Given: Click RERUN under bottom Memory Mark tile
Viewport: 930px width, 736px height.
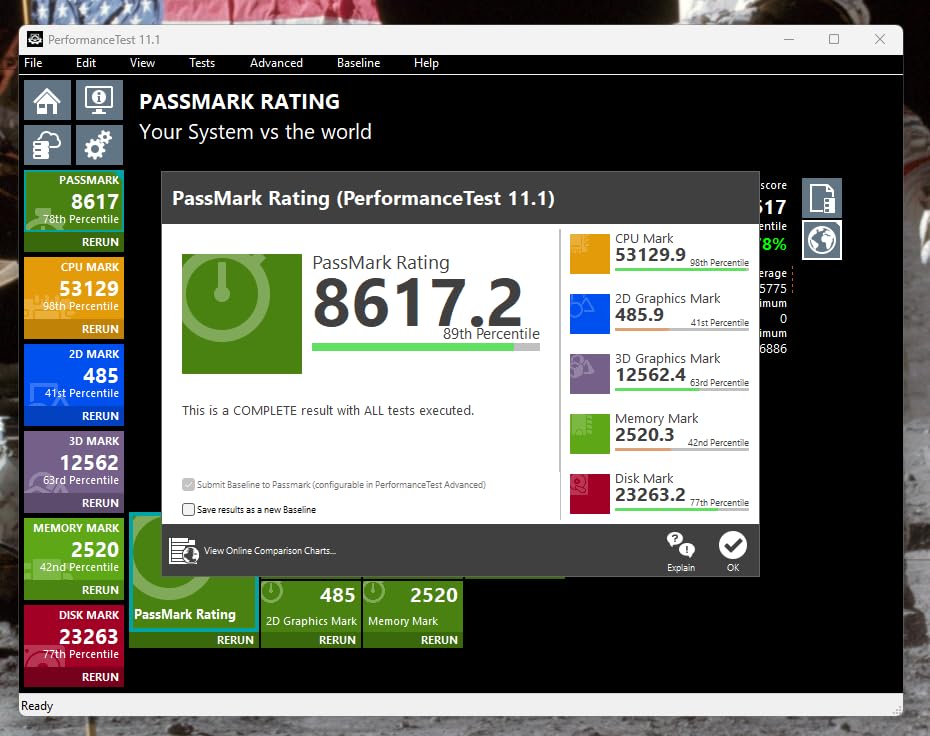Looking at the screenshot, I should point(439,641).
